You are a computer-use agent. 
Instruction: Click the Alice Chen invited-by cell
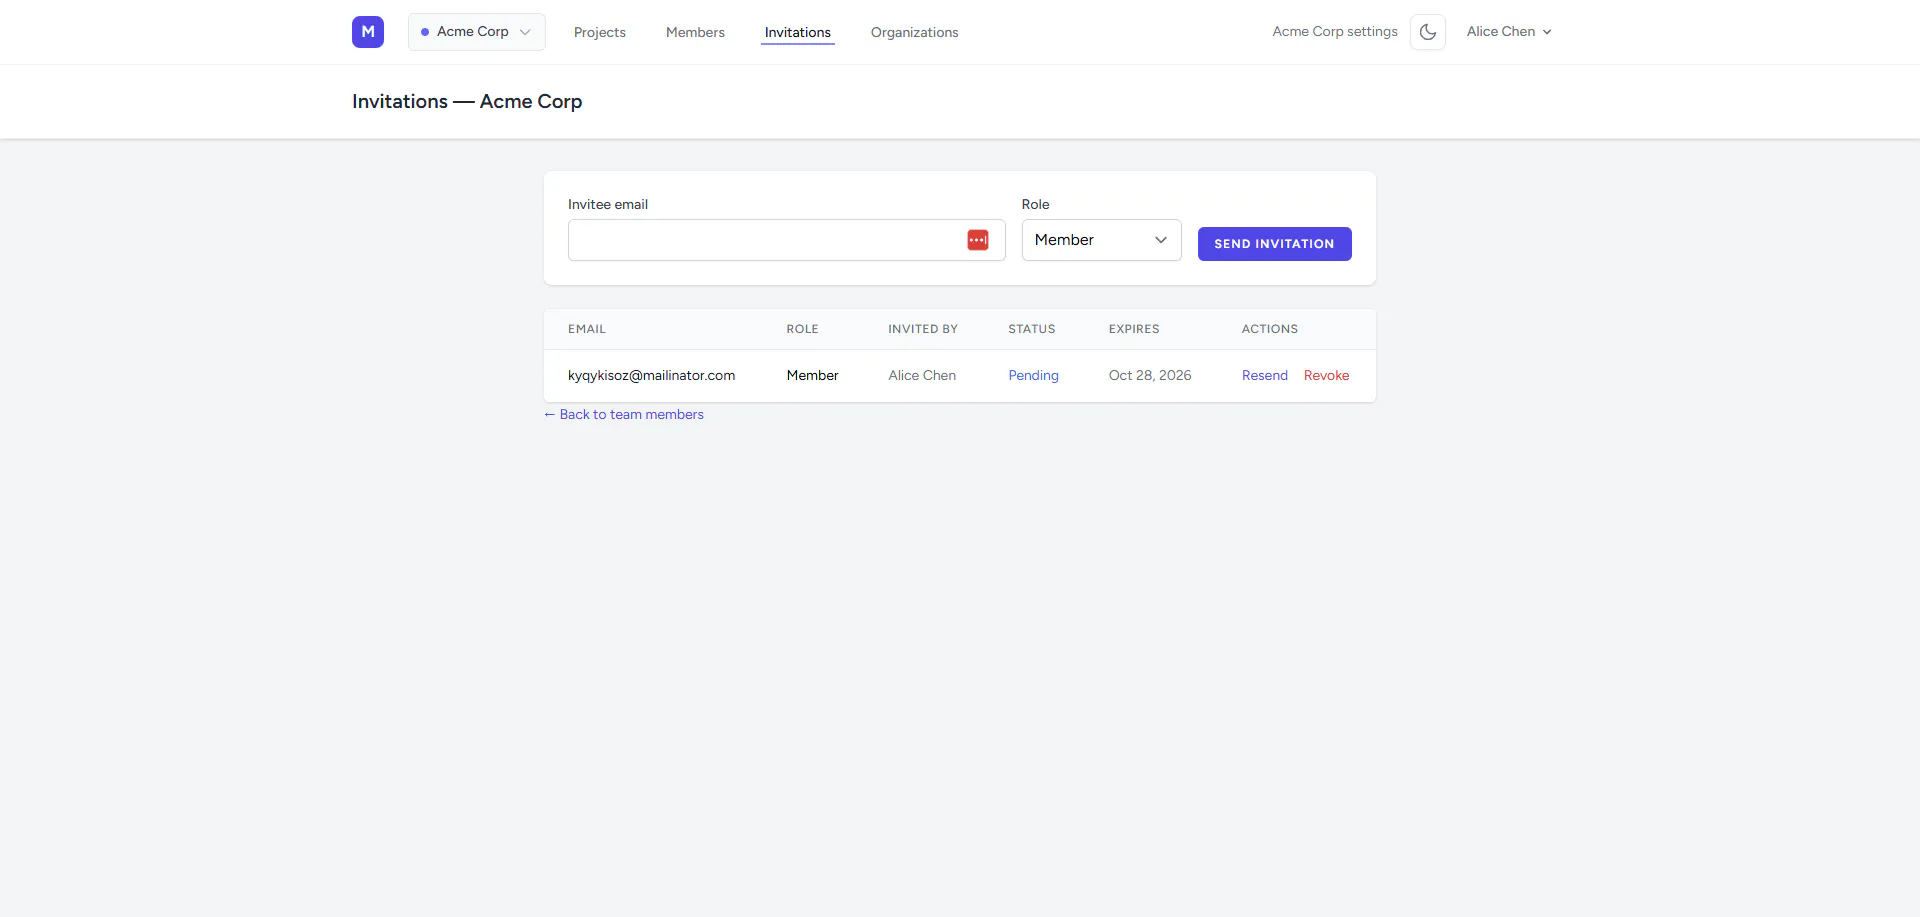922,376
